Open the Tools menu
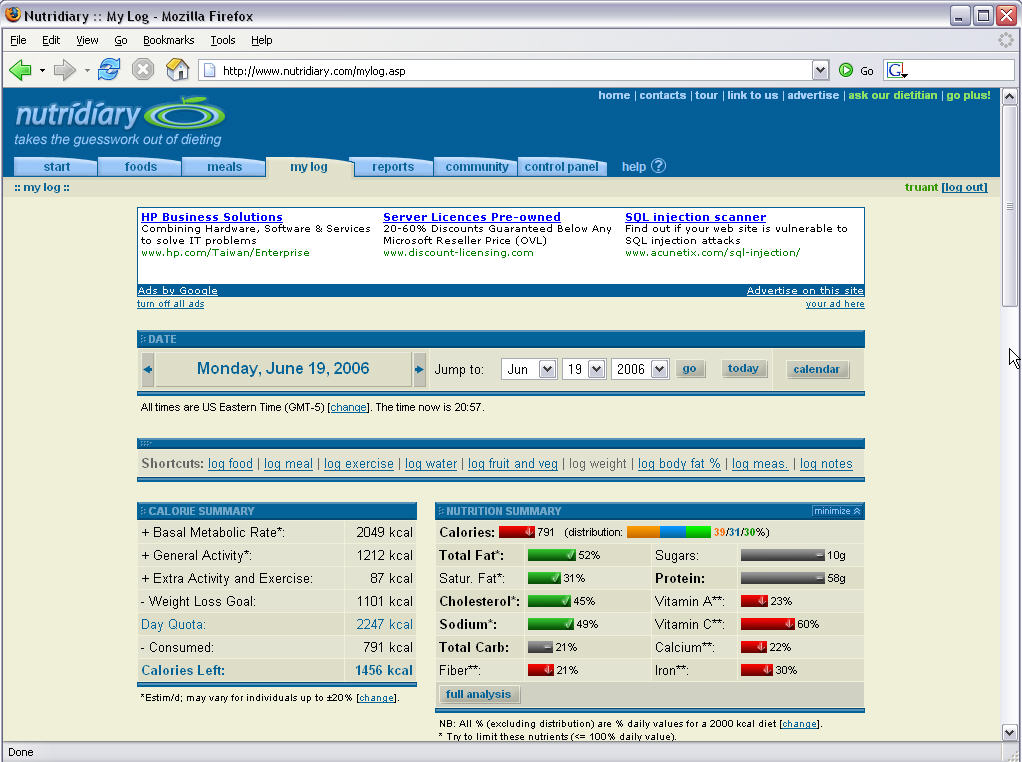1022x762 pixels. click(x=222, y=40)
